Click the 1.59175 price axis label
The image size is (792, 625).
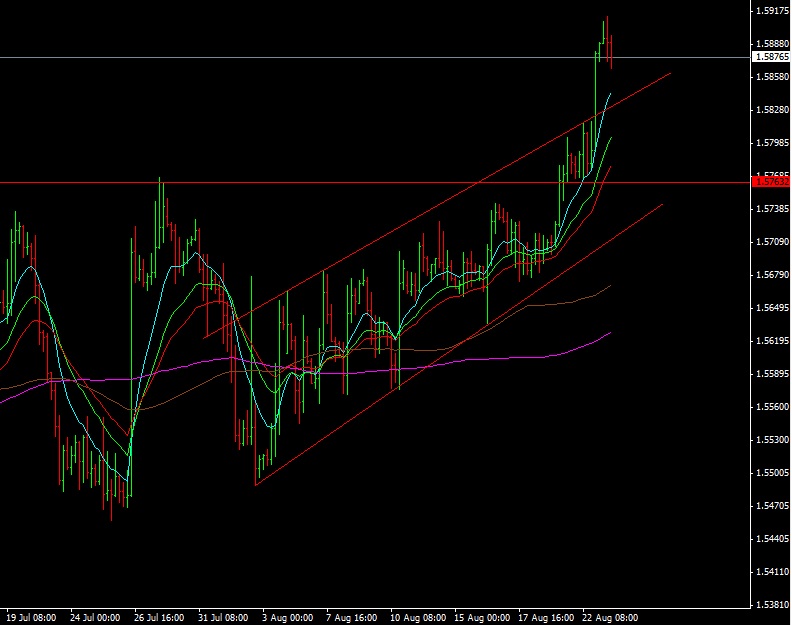coord(772,11)
